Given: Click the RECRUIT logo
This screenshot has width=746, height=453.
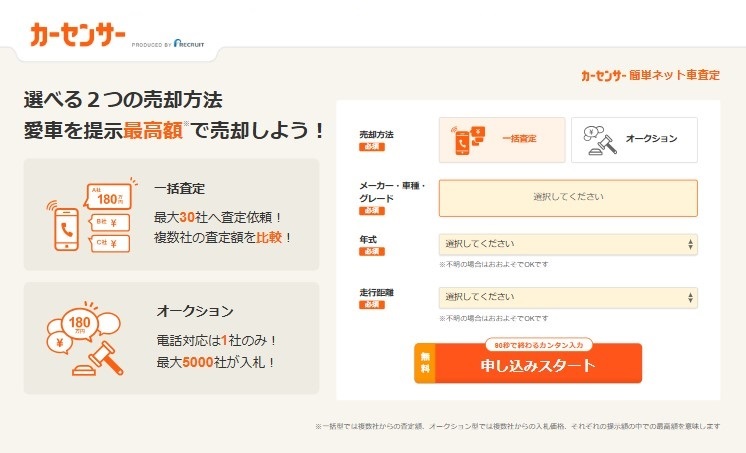Looking at the screenshot, I should [x=189, y=43].
